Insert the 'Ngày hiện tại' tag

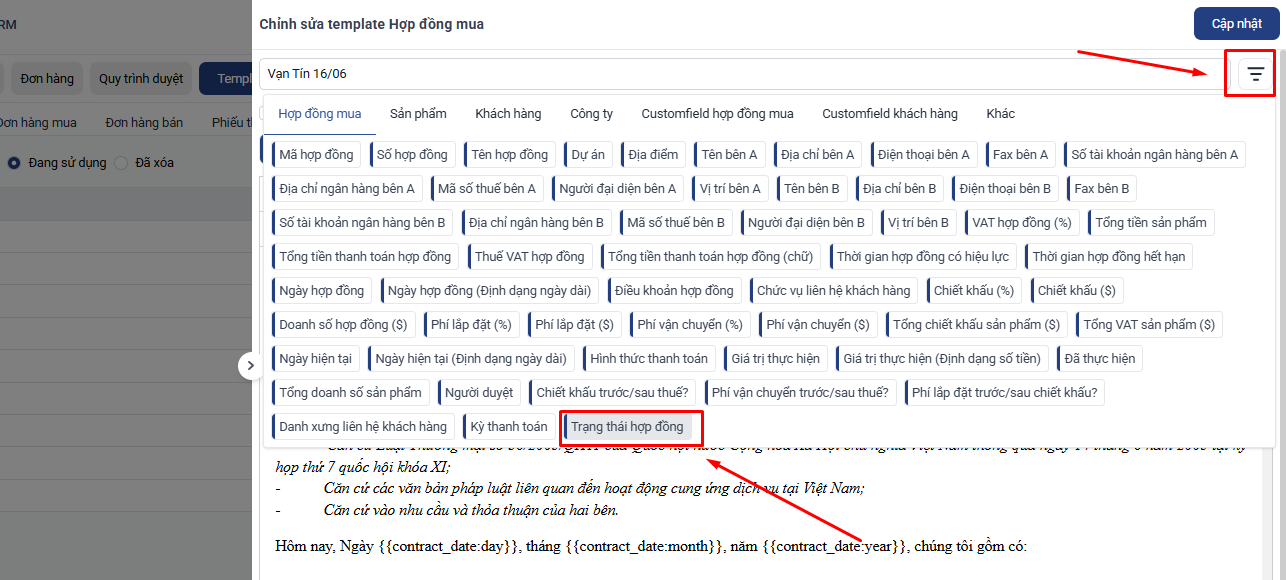click(x=315, y=359)
